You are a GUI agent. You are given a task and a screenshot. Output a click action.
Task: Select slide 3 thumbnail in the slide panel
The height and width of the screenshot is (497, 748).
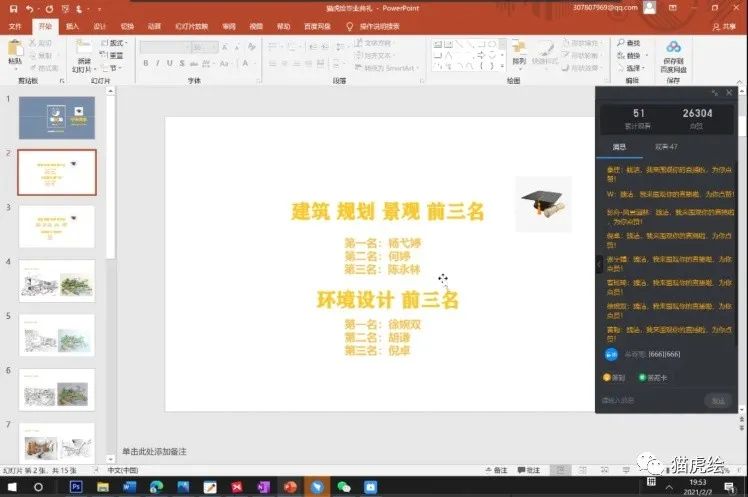pyautogui.click(x=57, y=227)
